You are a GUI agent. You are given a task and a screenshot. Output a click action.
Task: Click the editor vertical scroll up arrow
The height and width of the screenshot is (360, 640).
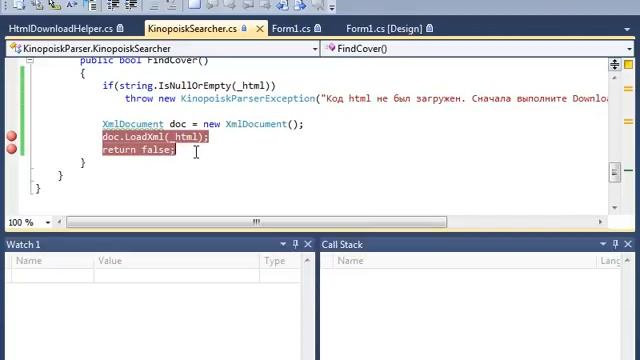point(614,78)
